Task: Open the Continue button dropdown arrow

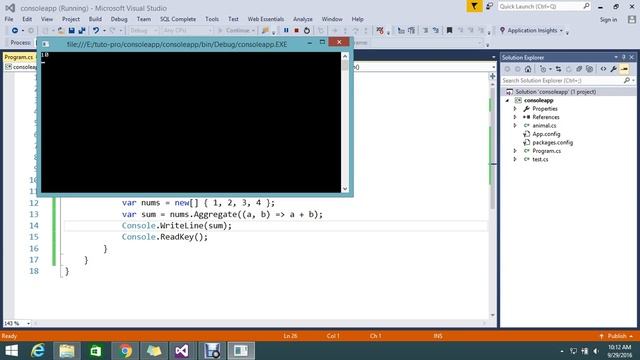Action: click(x=253, y=31)
